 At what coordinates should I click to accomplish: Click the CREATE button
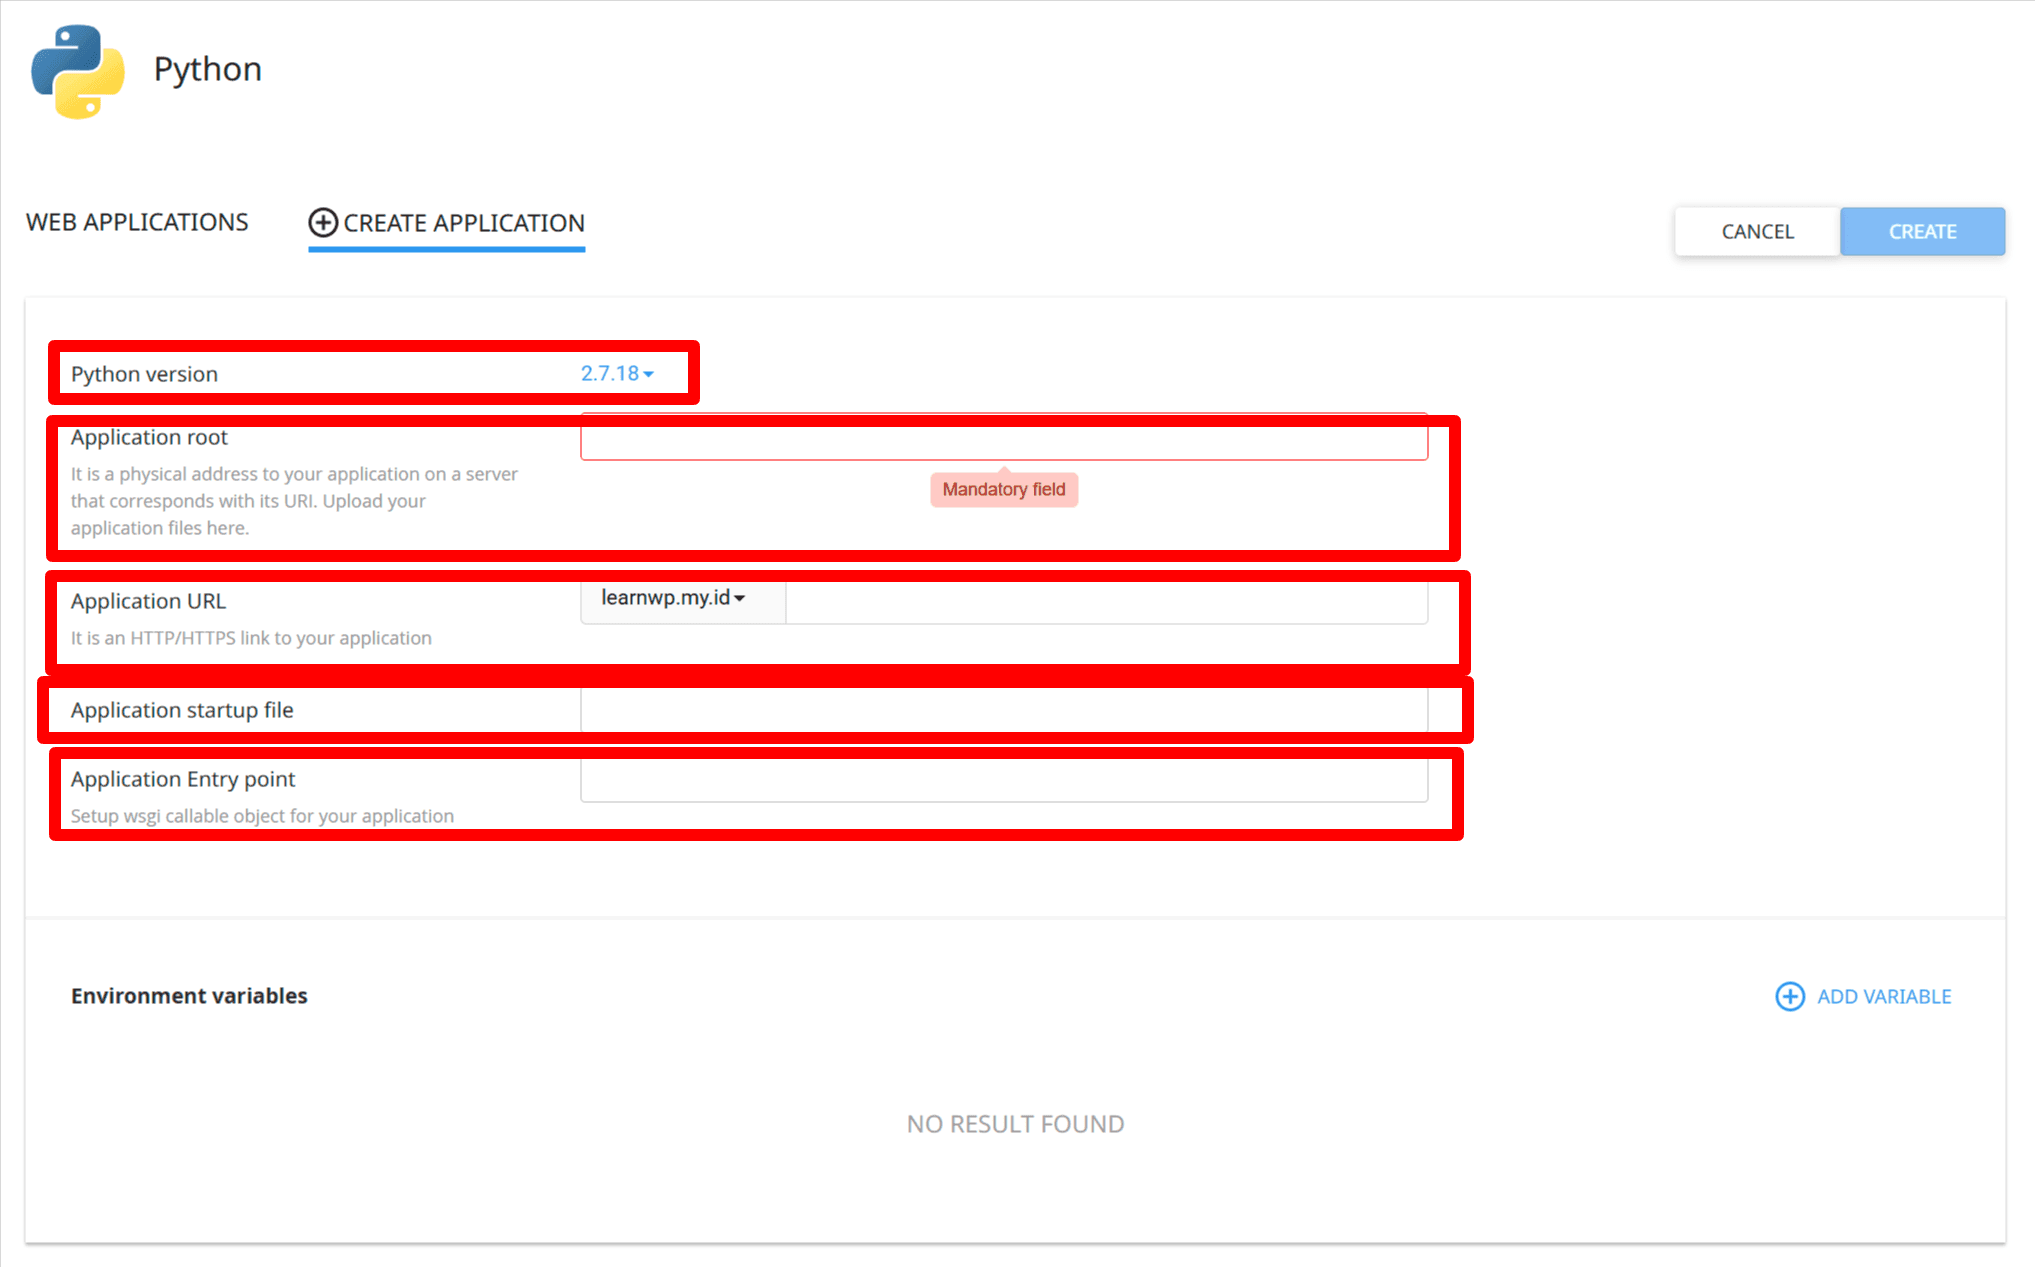pos(1921,231)
